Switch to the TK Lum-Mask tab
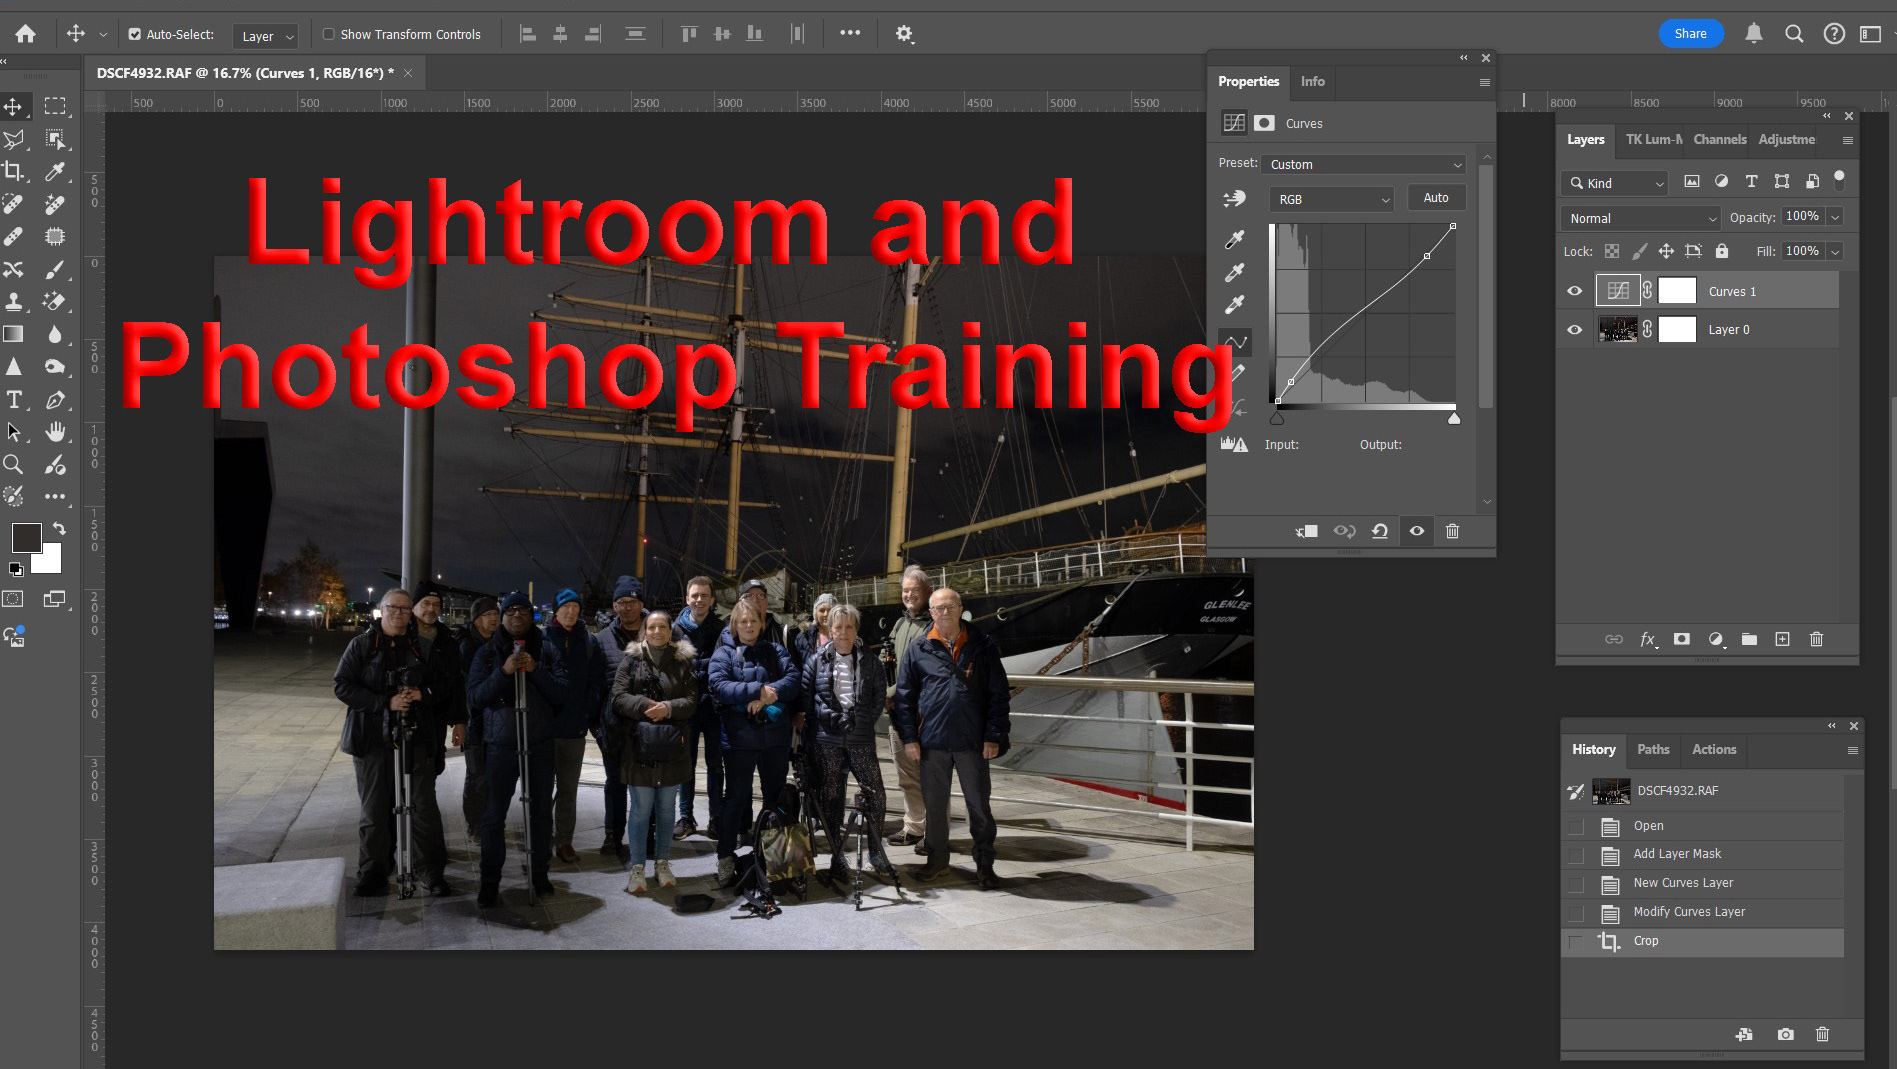The image size is (1897, 1069). tap(1653, 139)
